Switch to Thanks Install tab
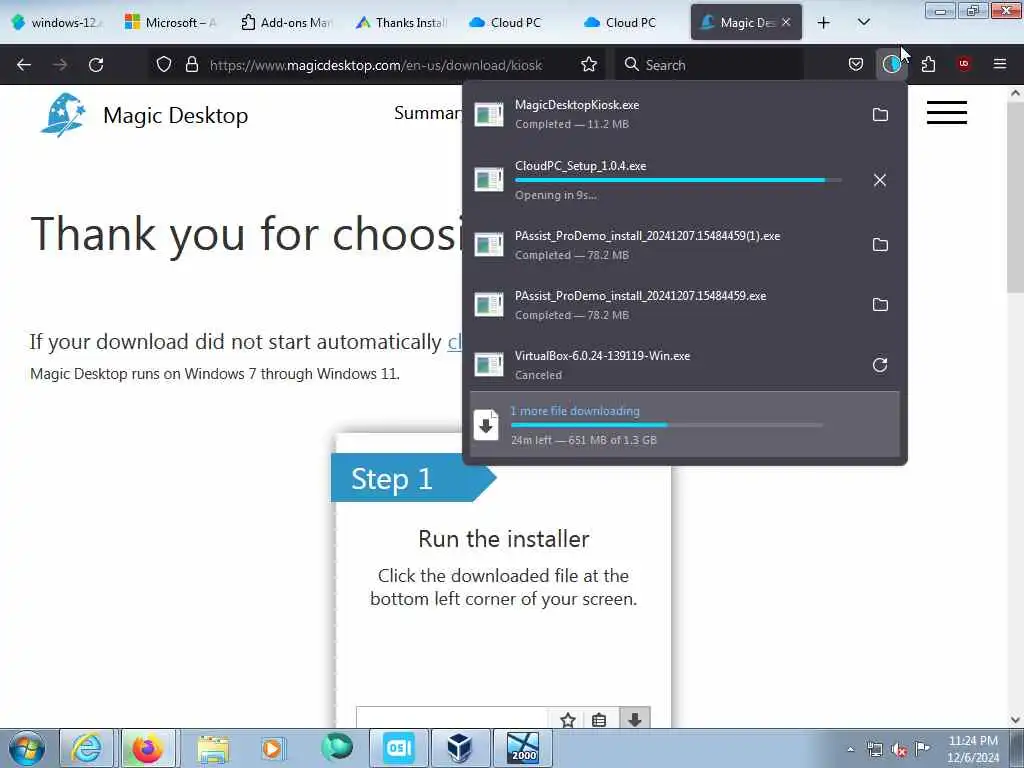Image resolution: width=1024 pixels, height=768 pixels. coord(402,22)
